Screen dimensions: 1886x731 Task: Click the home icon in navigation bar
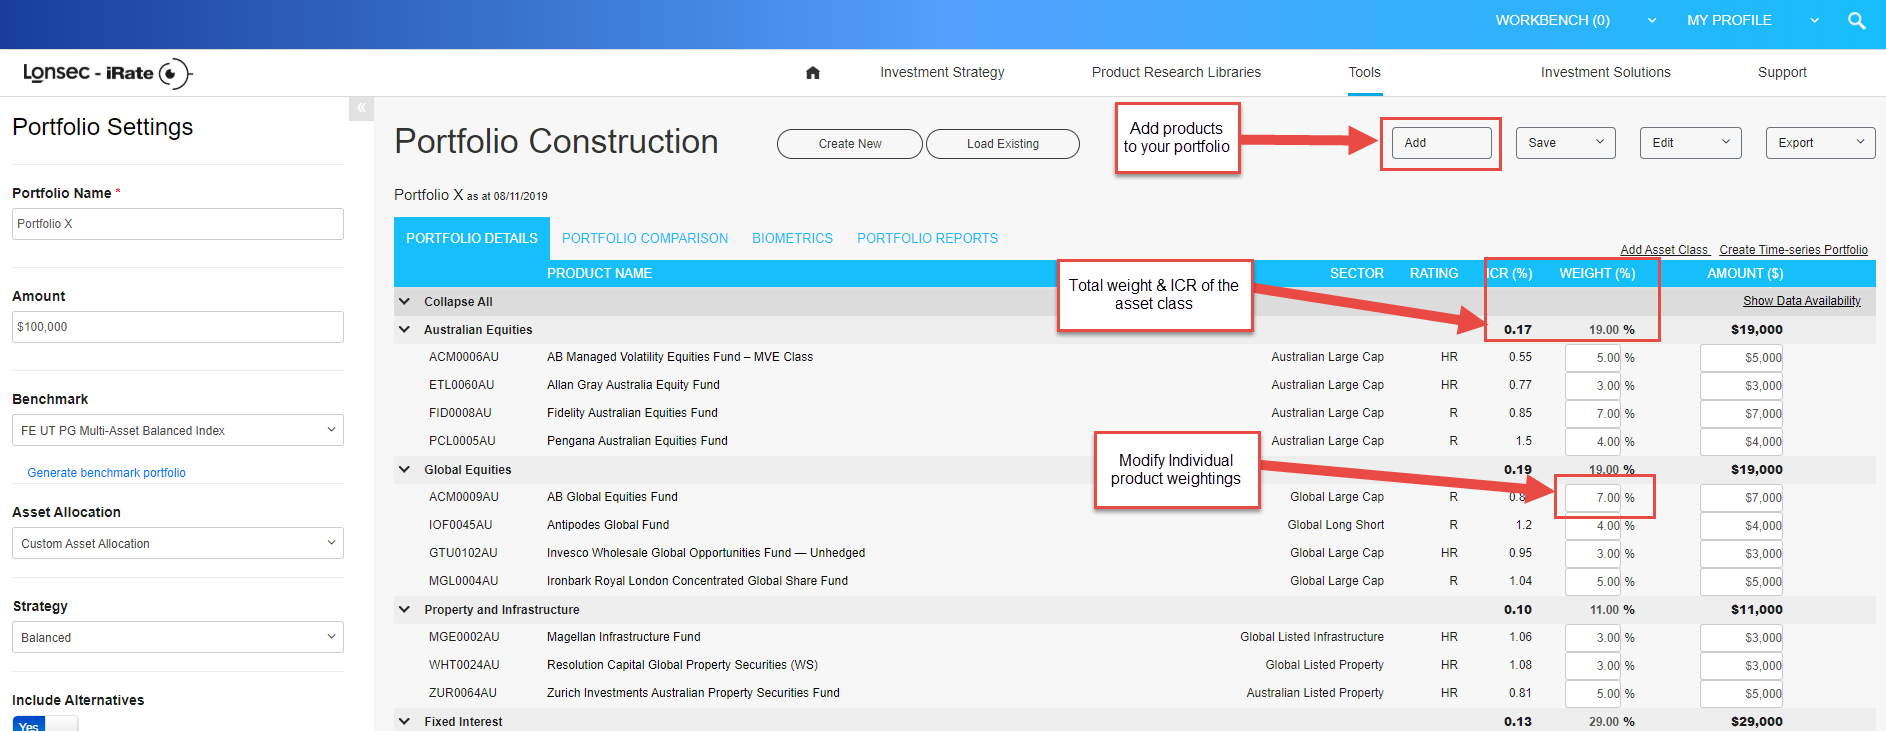click(x=812, y=72)
